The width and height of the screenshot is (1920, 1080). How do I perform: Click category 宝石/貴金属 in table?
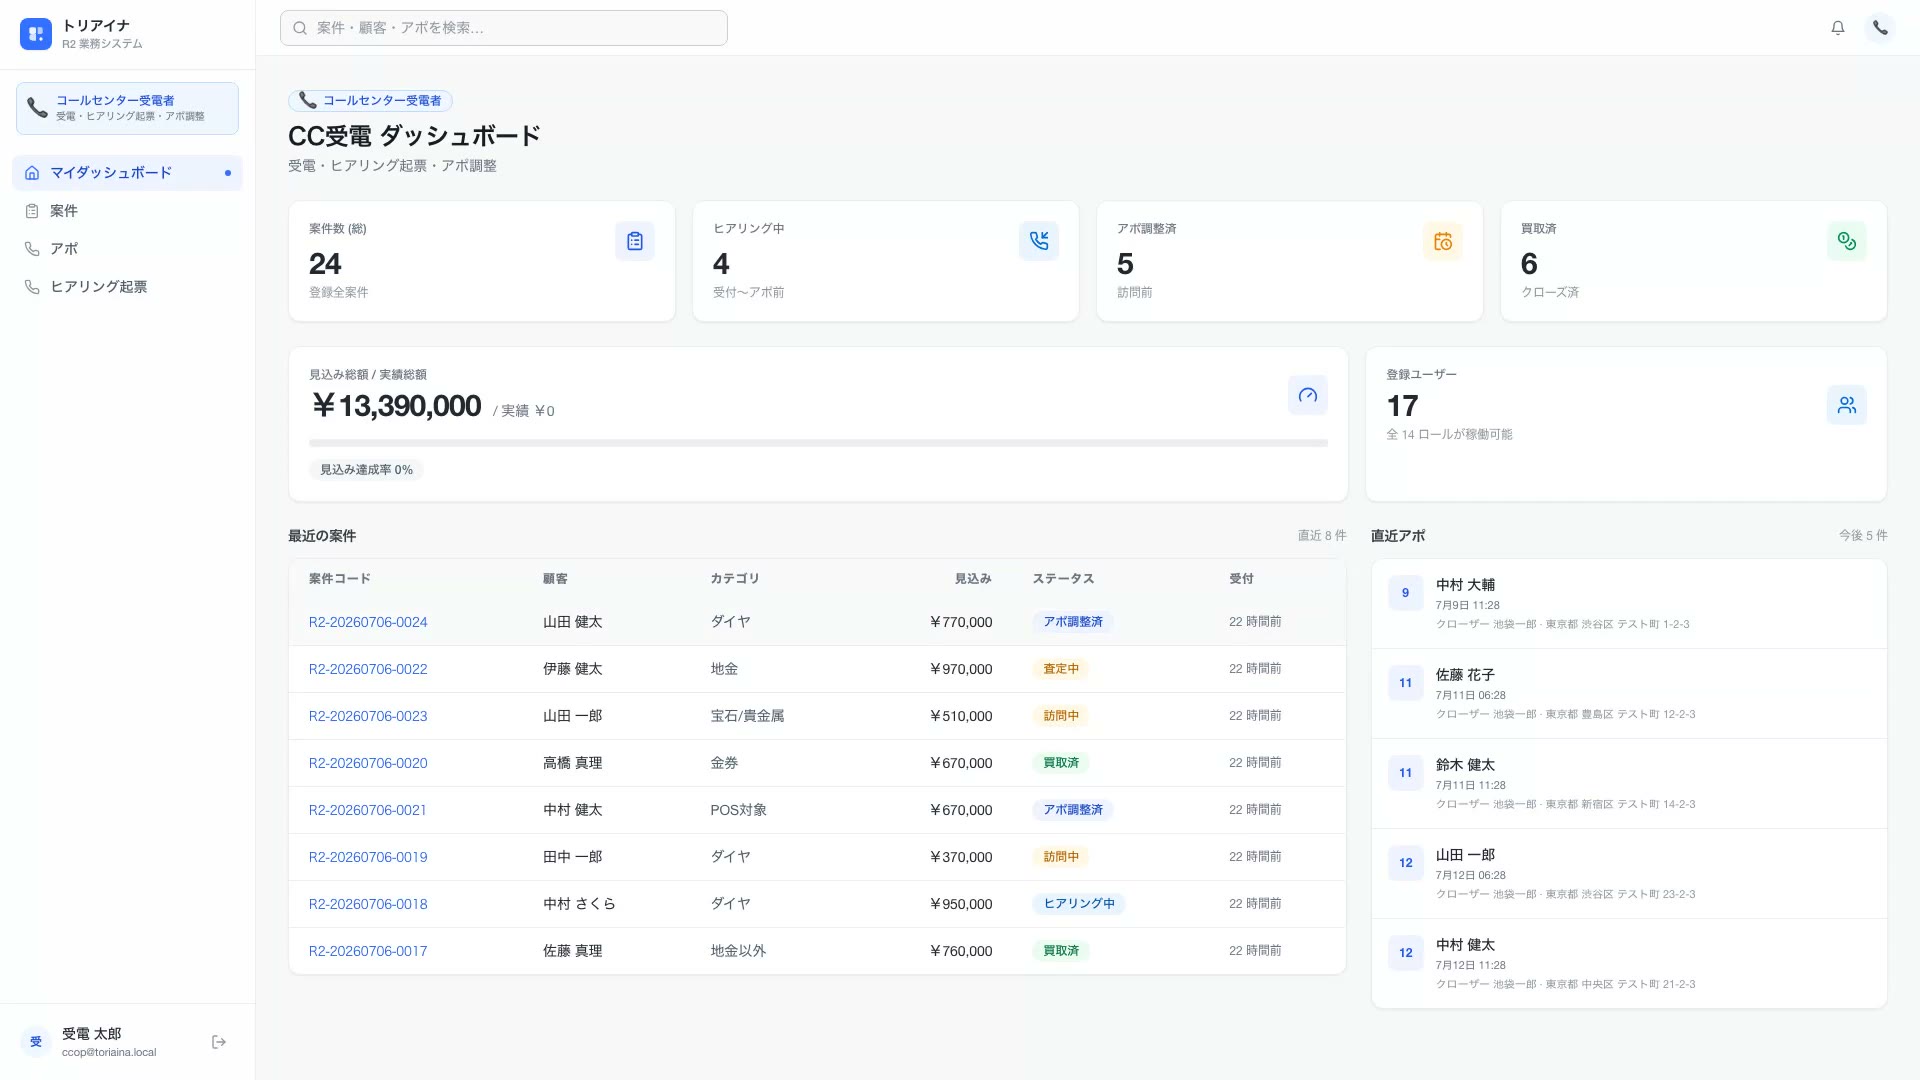[747, 716]
